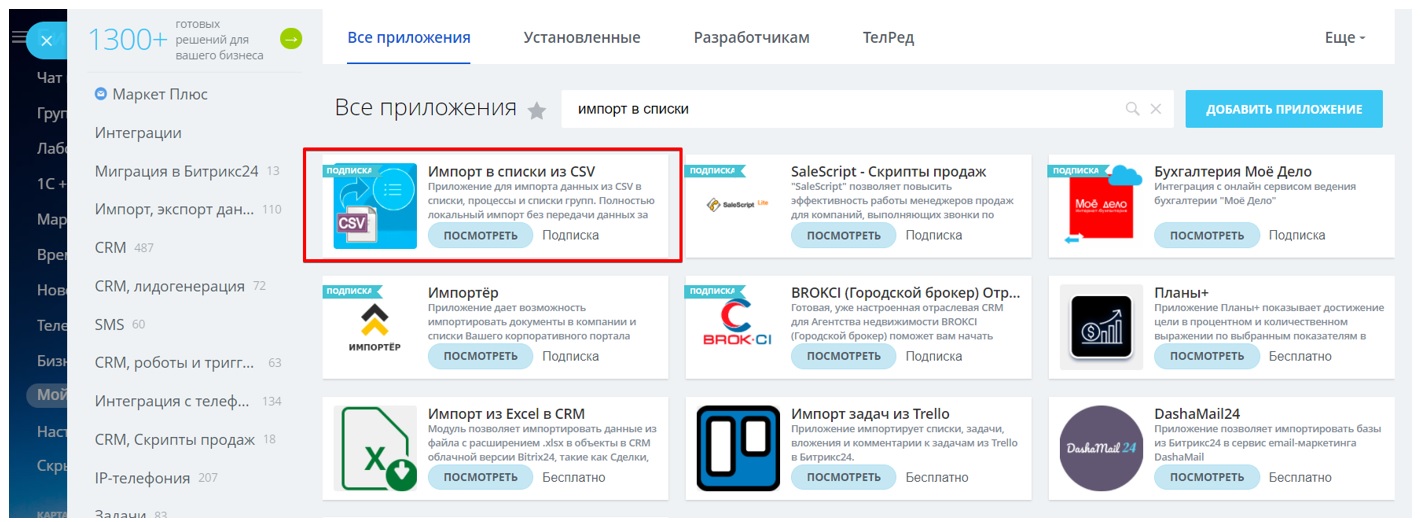The height and width of the screenshot is (522, 1422).
Task: Click the Импорт из Excel в CRM icon
Action: point(375,448)
